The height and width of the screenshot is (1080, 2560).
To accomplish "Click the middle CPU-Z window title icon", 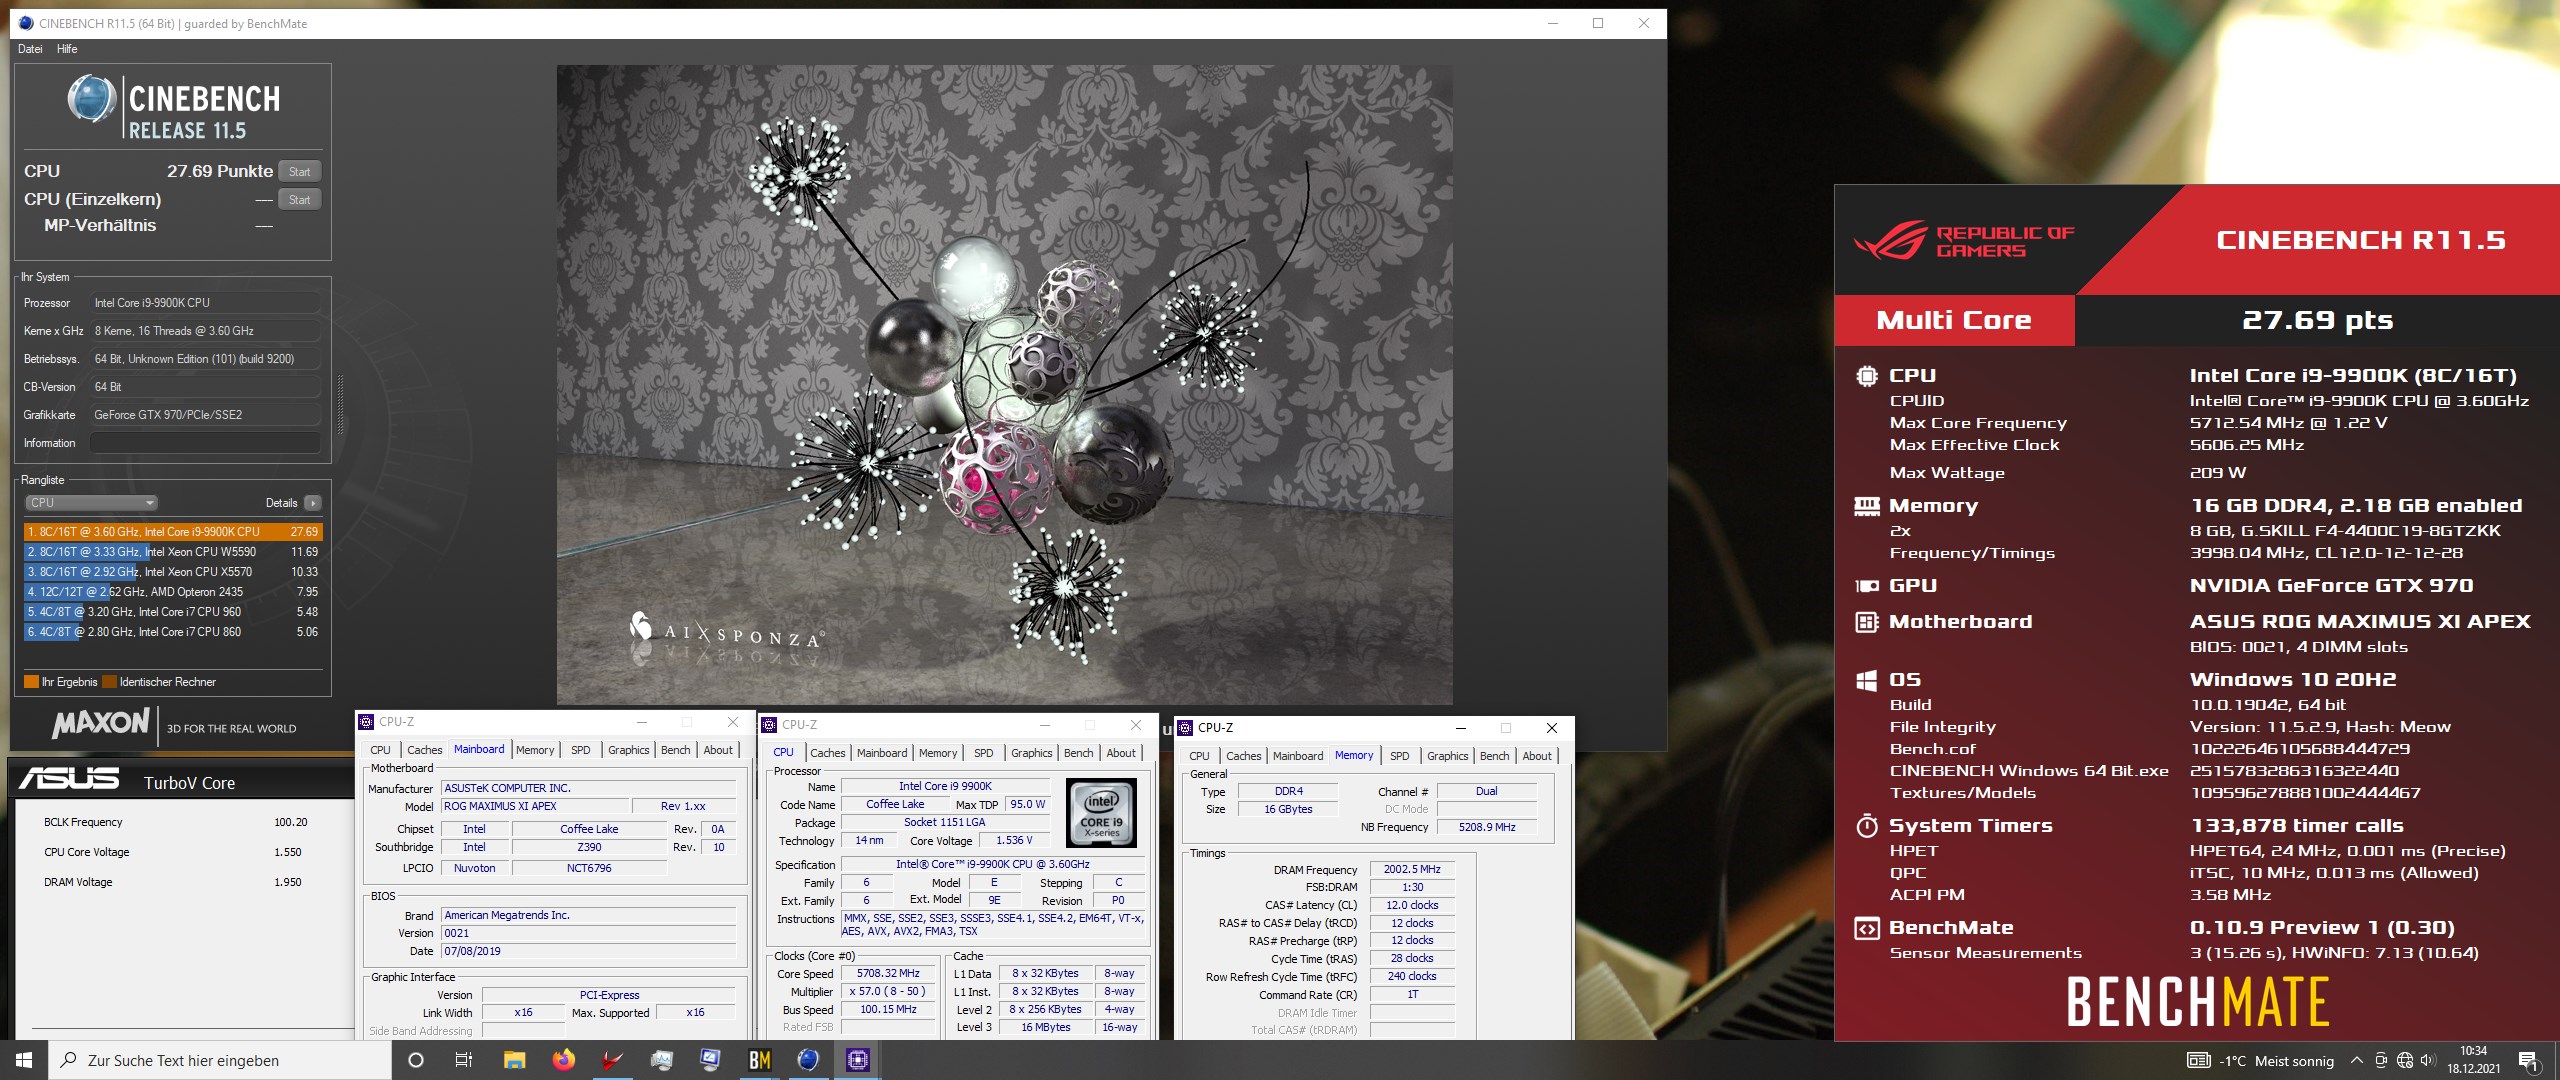I will (769, 725).
